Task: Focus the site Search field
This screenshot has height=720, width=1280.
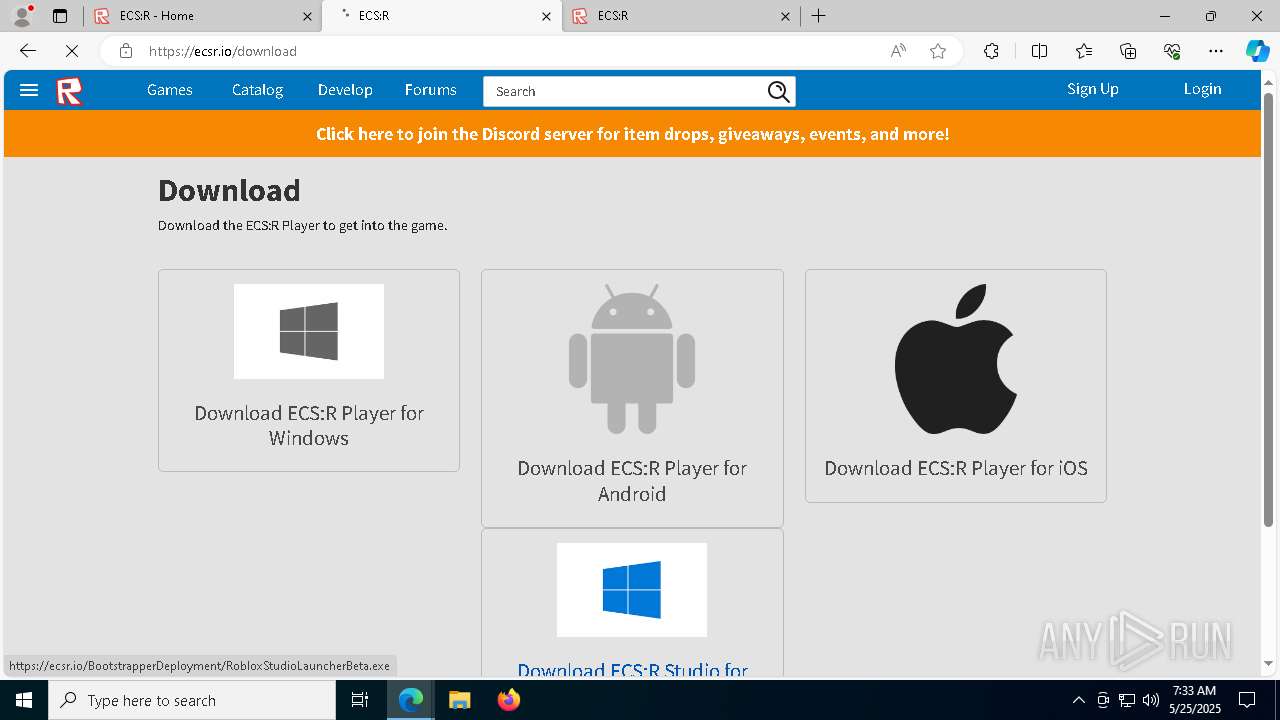Action: point(625,91)
